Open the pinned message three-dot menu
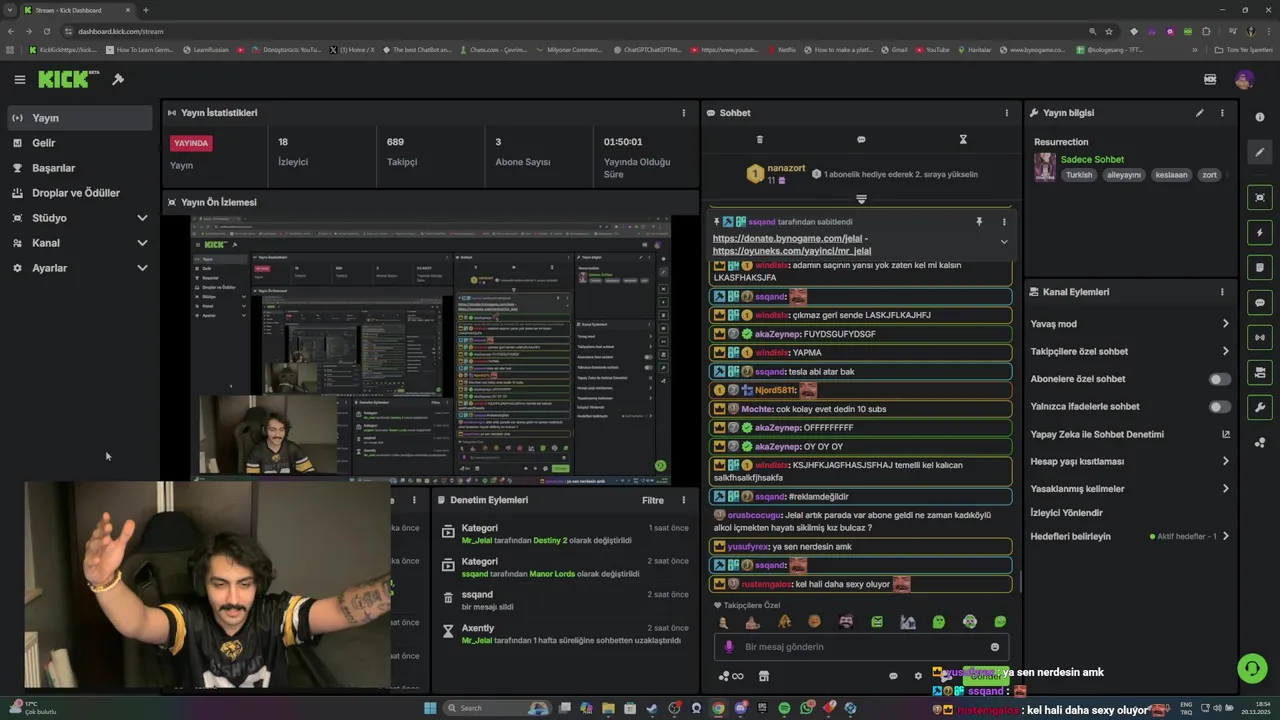1280x720 pixels. coord(1004,222)
